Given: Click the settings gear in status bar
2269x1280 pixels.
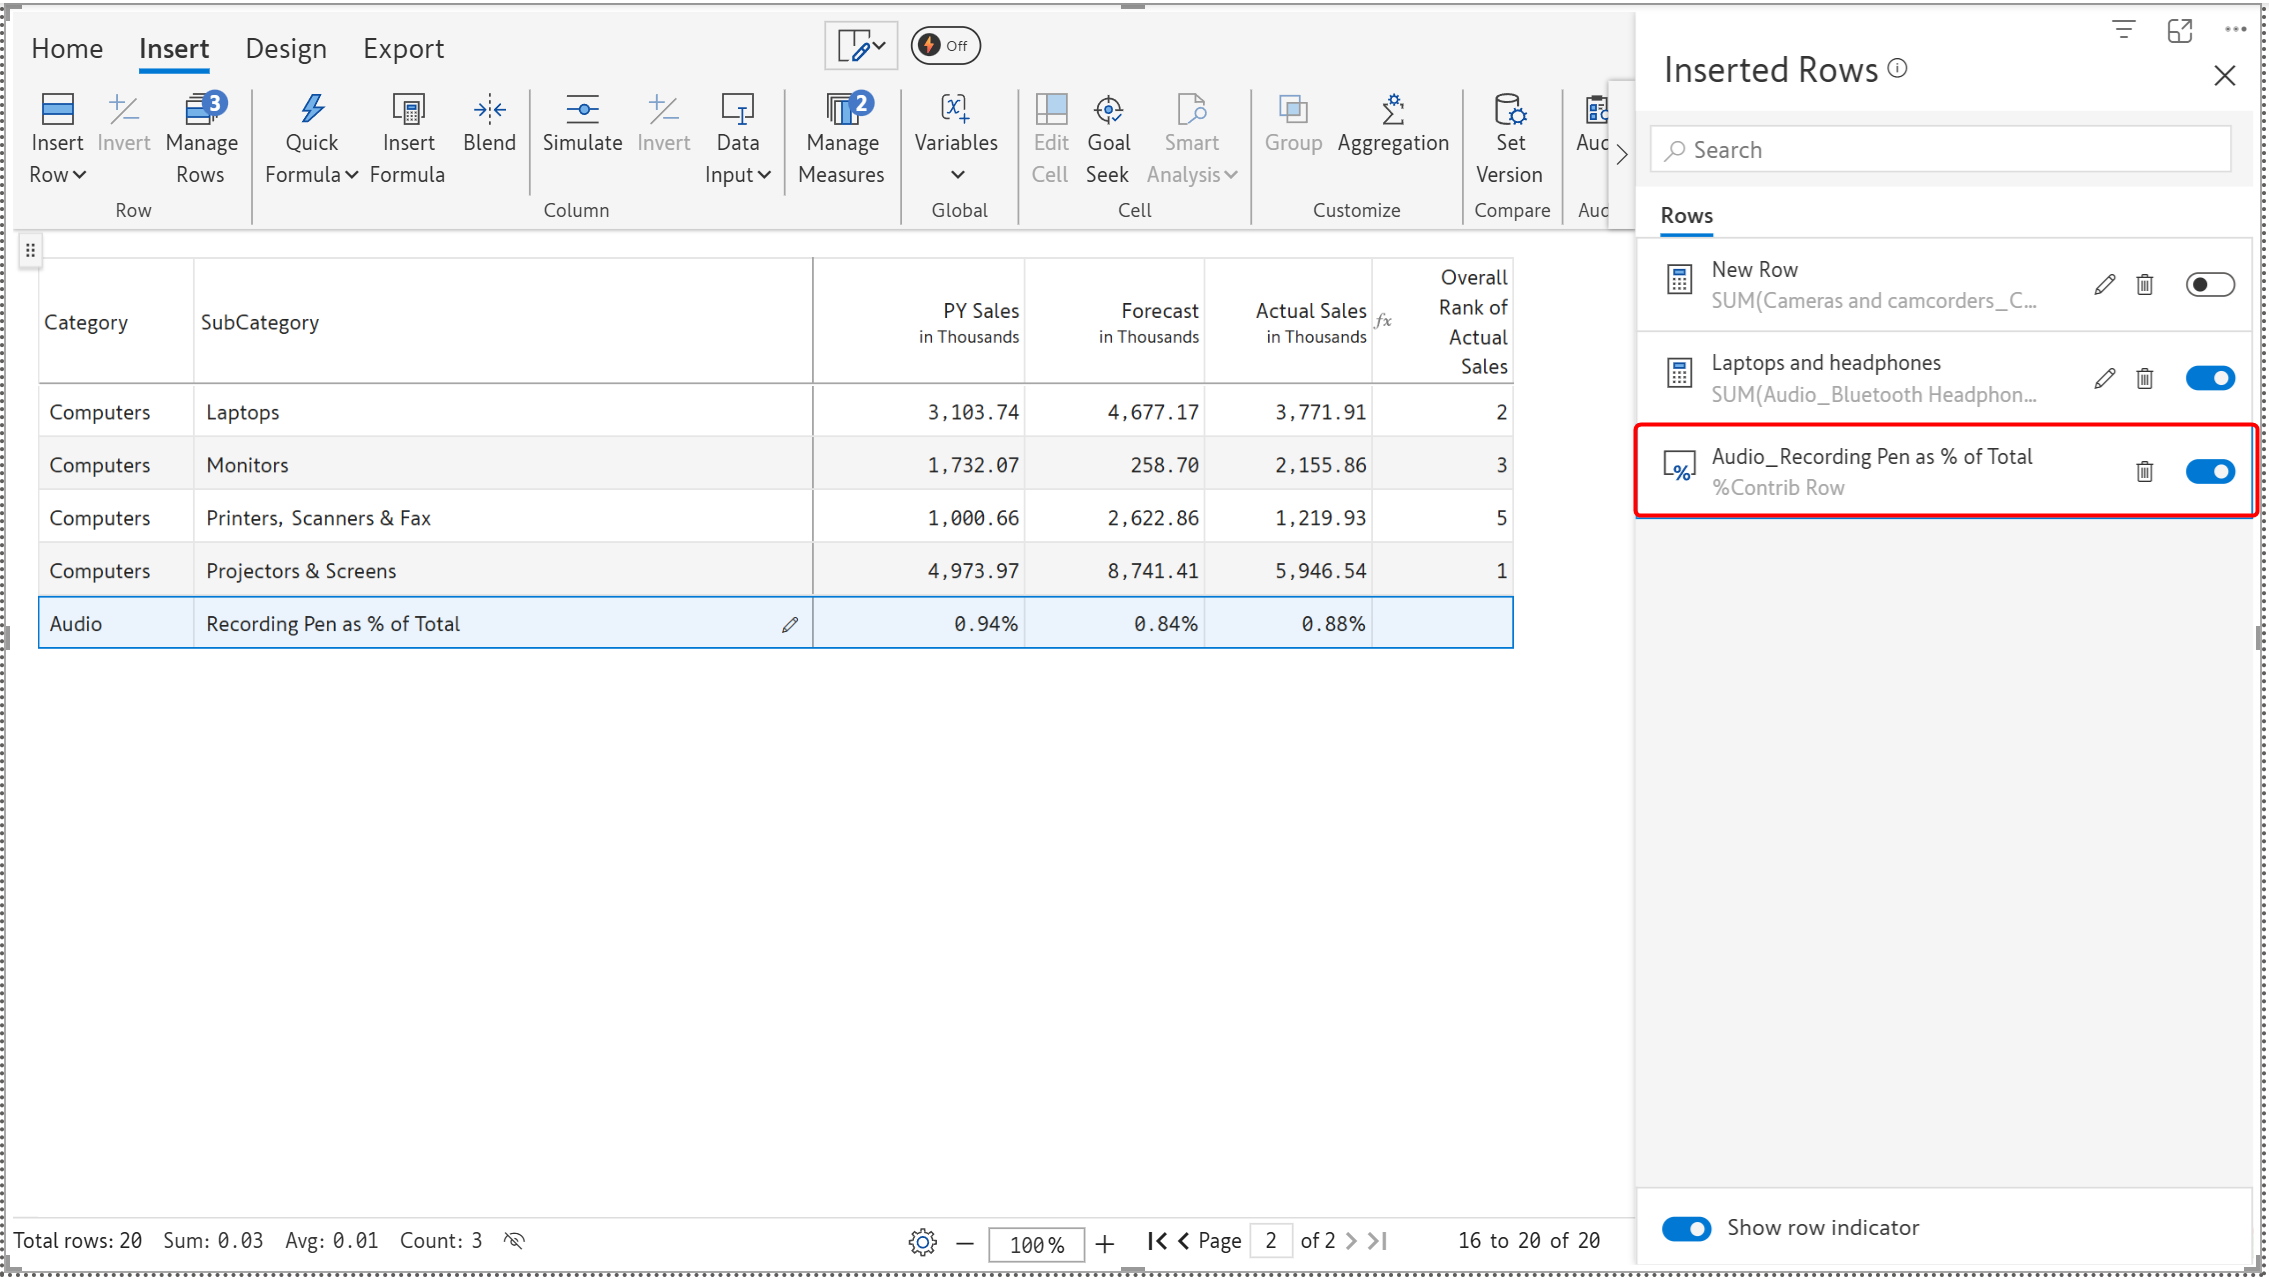Looking at the screenshot, I should [x=922, y=1242].
